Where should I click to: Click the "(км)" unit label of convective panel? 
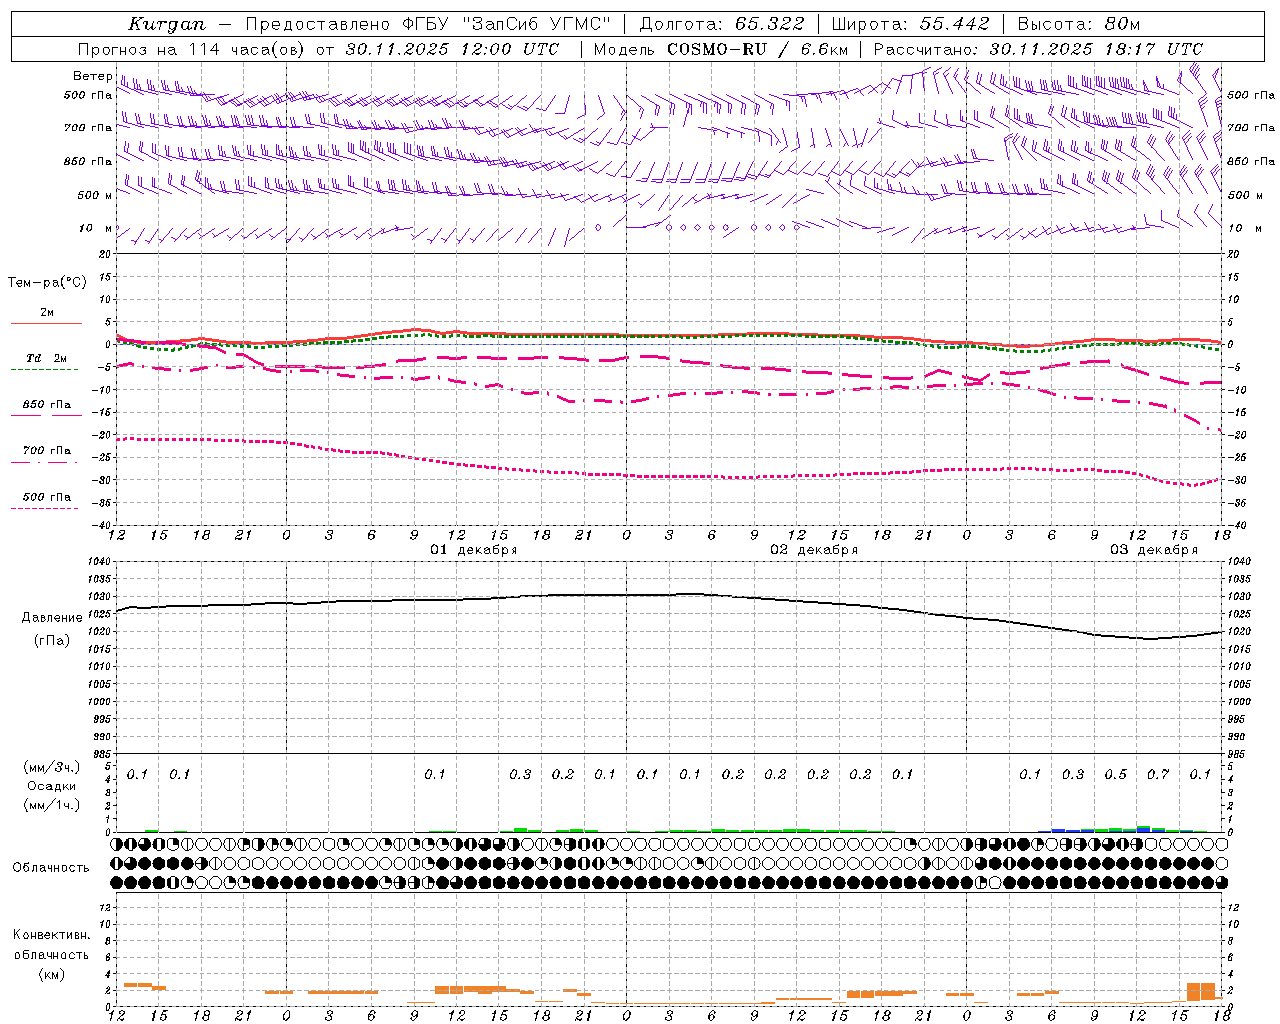(x=51, y=974)
